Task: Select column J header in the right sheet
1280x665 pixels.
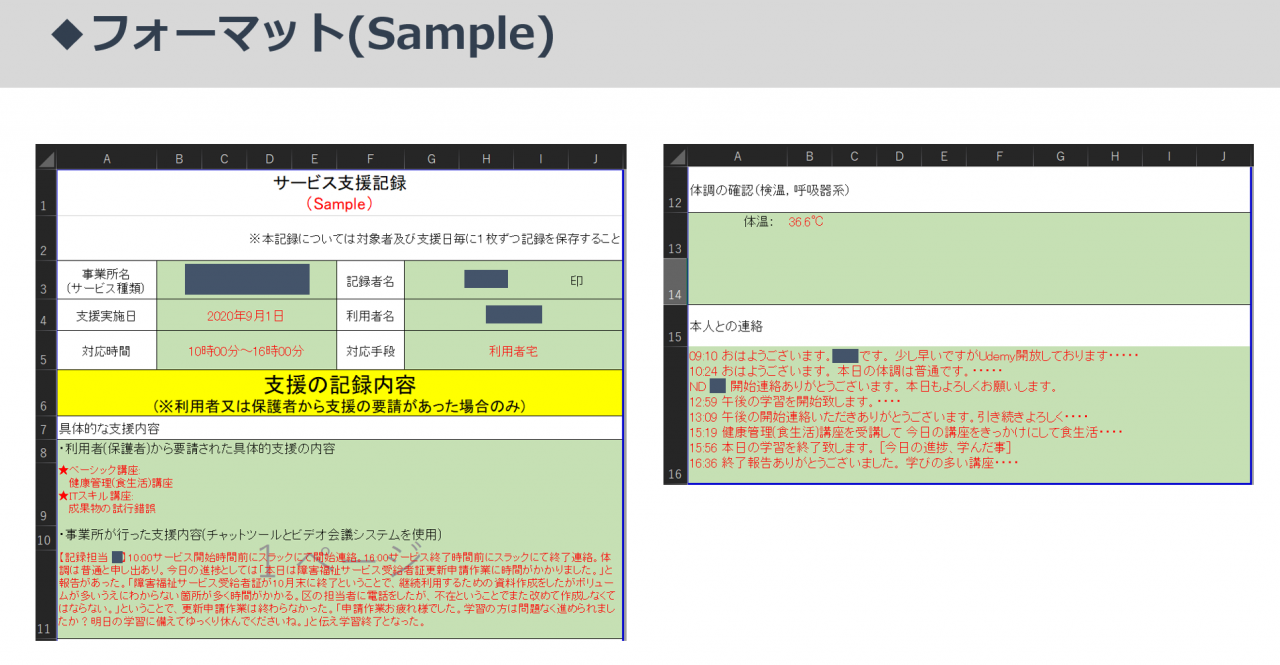Action: 1225,156
